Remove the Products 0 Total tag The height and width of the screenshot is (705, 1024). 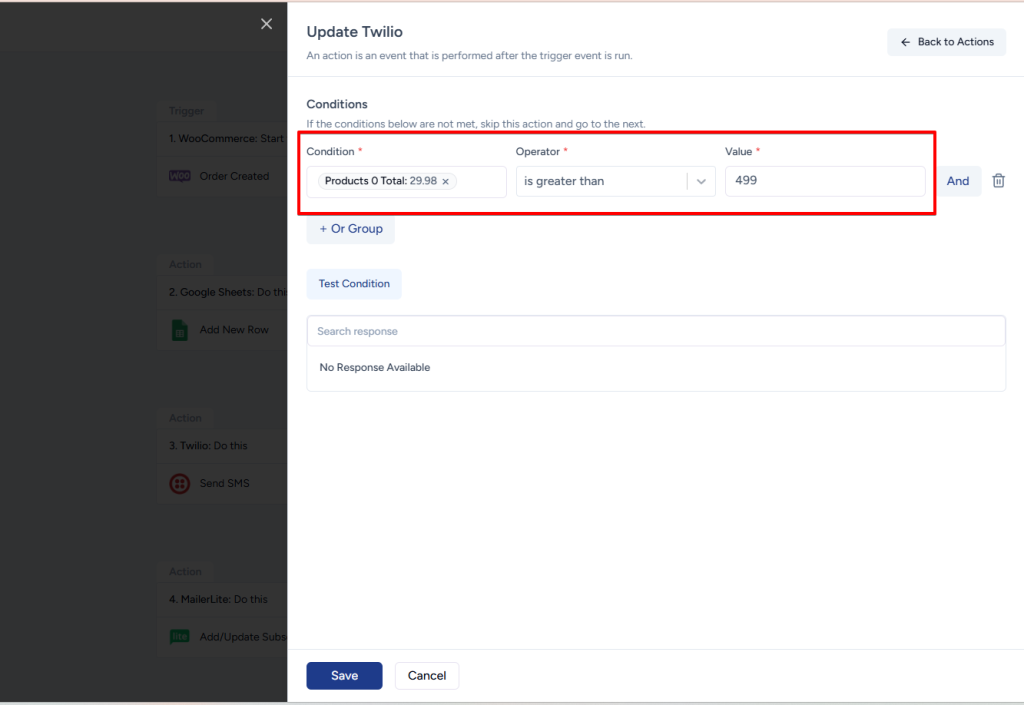point(446,182)
